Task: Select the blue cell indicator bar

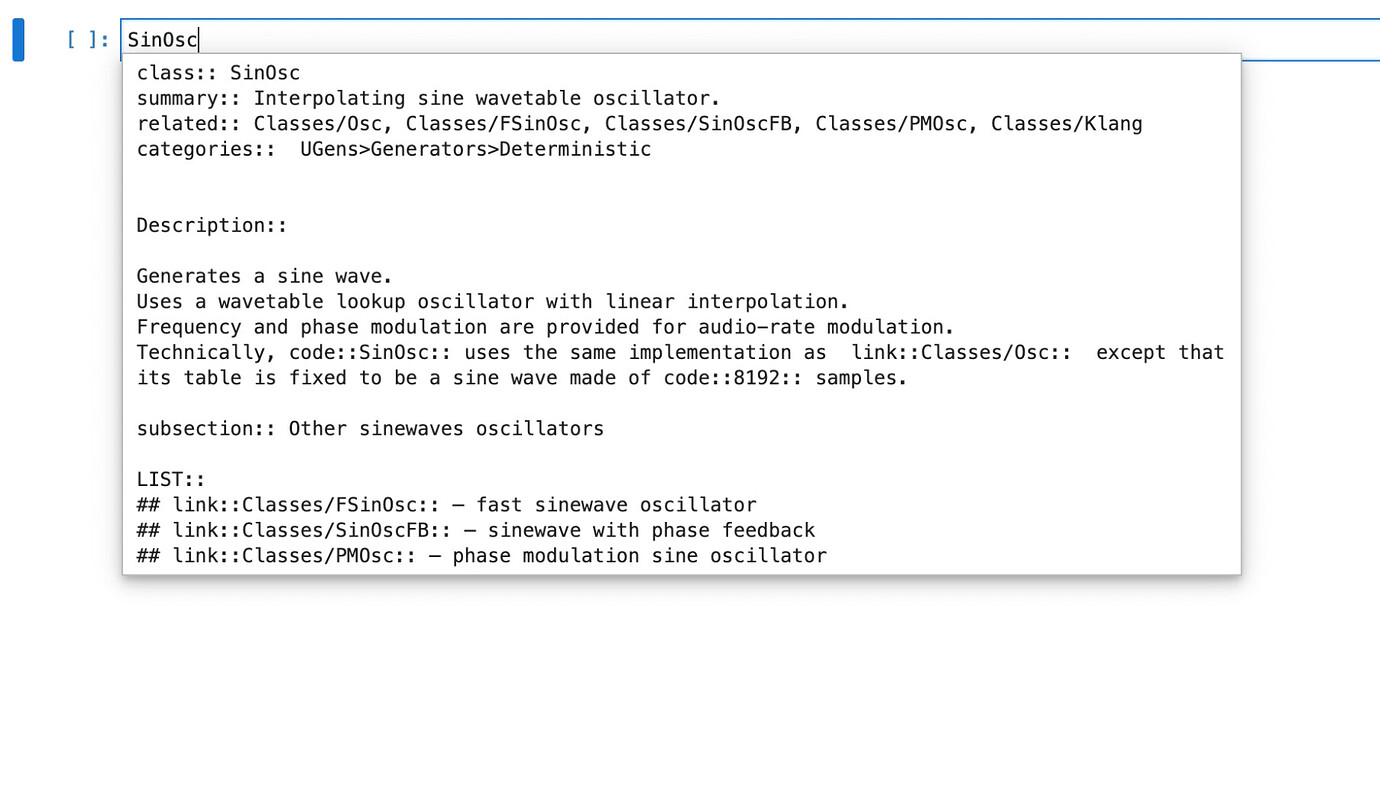Action: pos(17,38)
